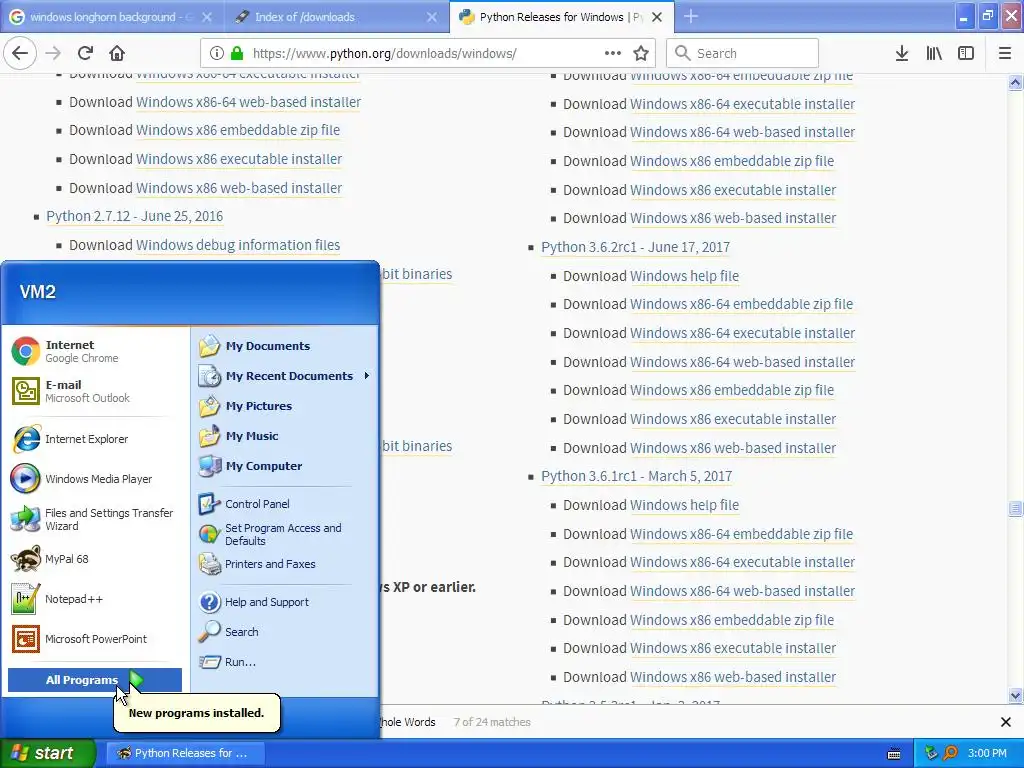Viewport: 1024px width, 768px height.
Task: Open on-screen keyboard tray icon
Action: pos(894,754)
